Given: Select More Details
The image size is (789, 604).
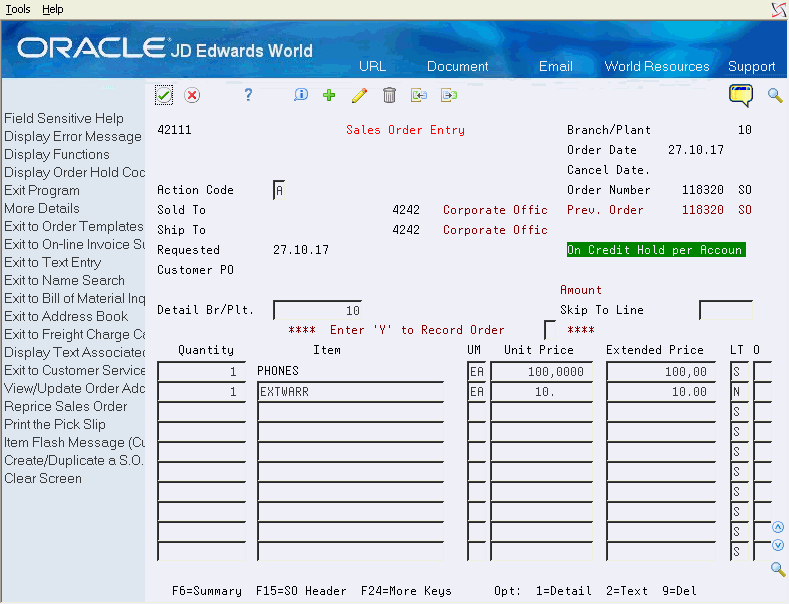Looking at the screenshot, I should coord(42,208).
